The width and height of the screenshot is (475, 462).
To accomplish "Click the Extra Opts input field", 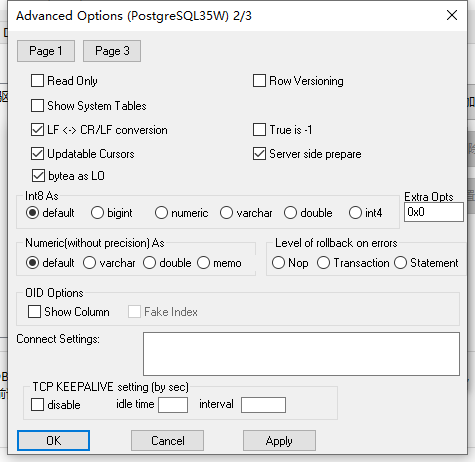I will click(x=434, y=212).
